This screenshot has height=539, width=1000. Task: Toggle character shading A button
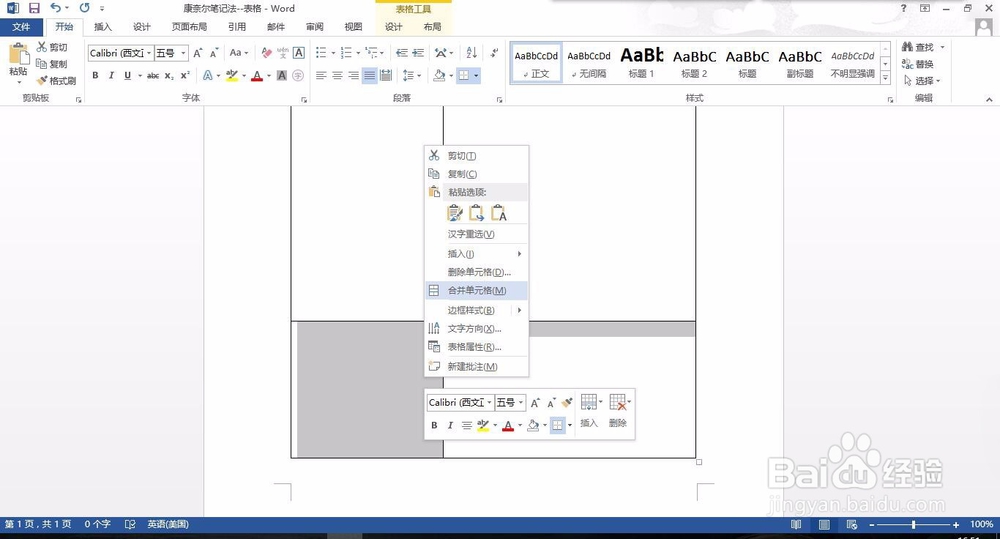point(281,75)
